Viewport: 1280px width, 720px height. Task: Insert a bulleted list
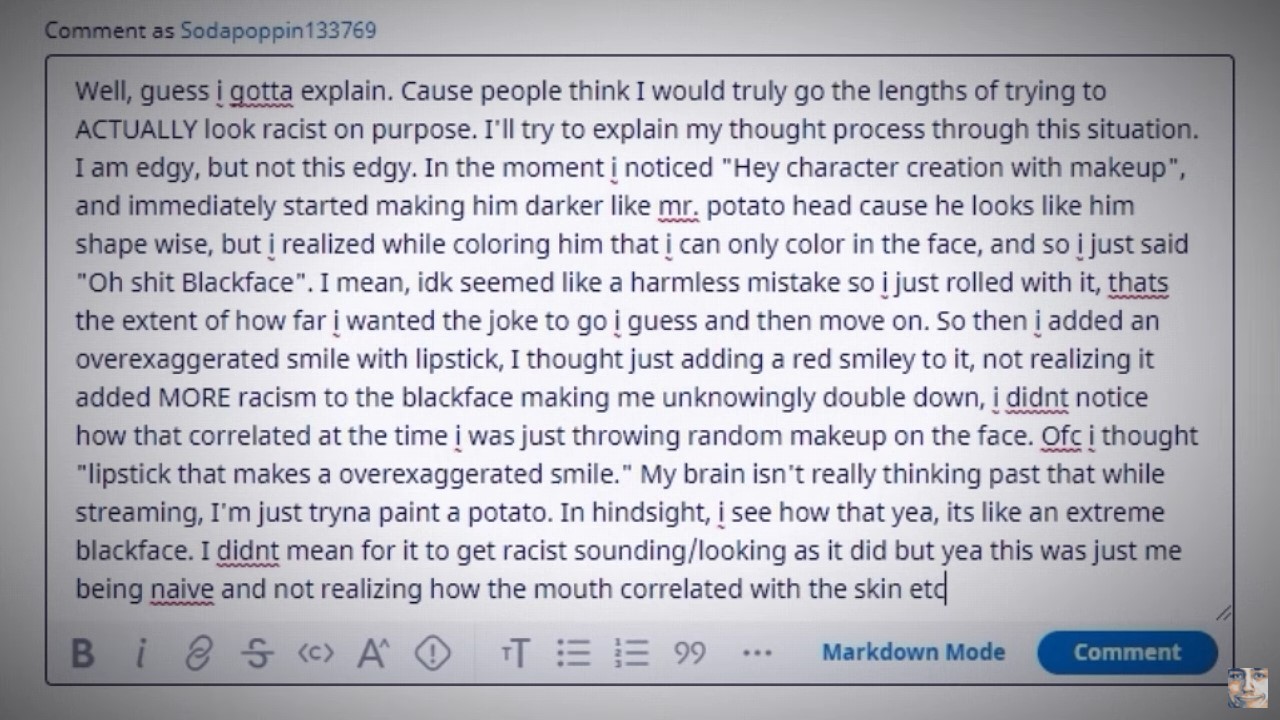[574, 654]
